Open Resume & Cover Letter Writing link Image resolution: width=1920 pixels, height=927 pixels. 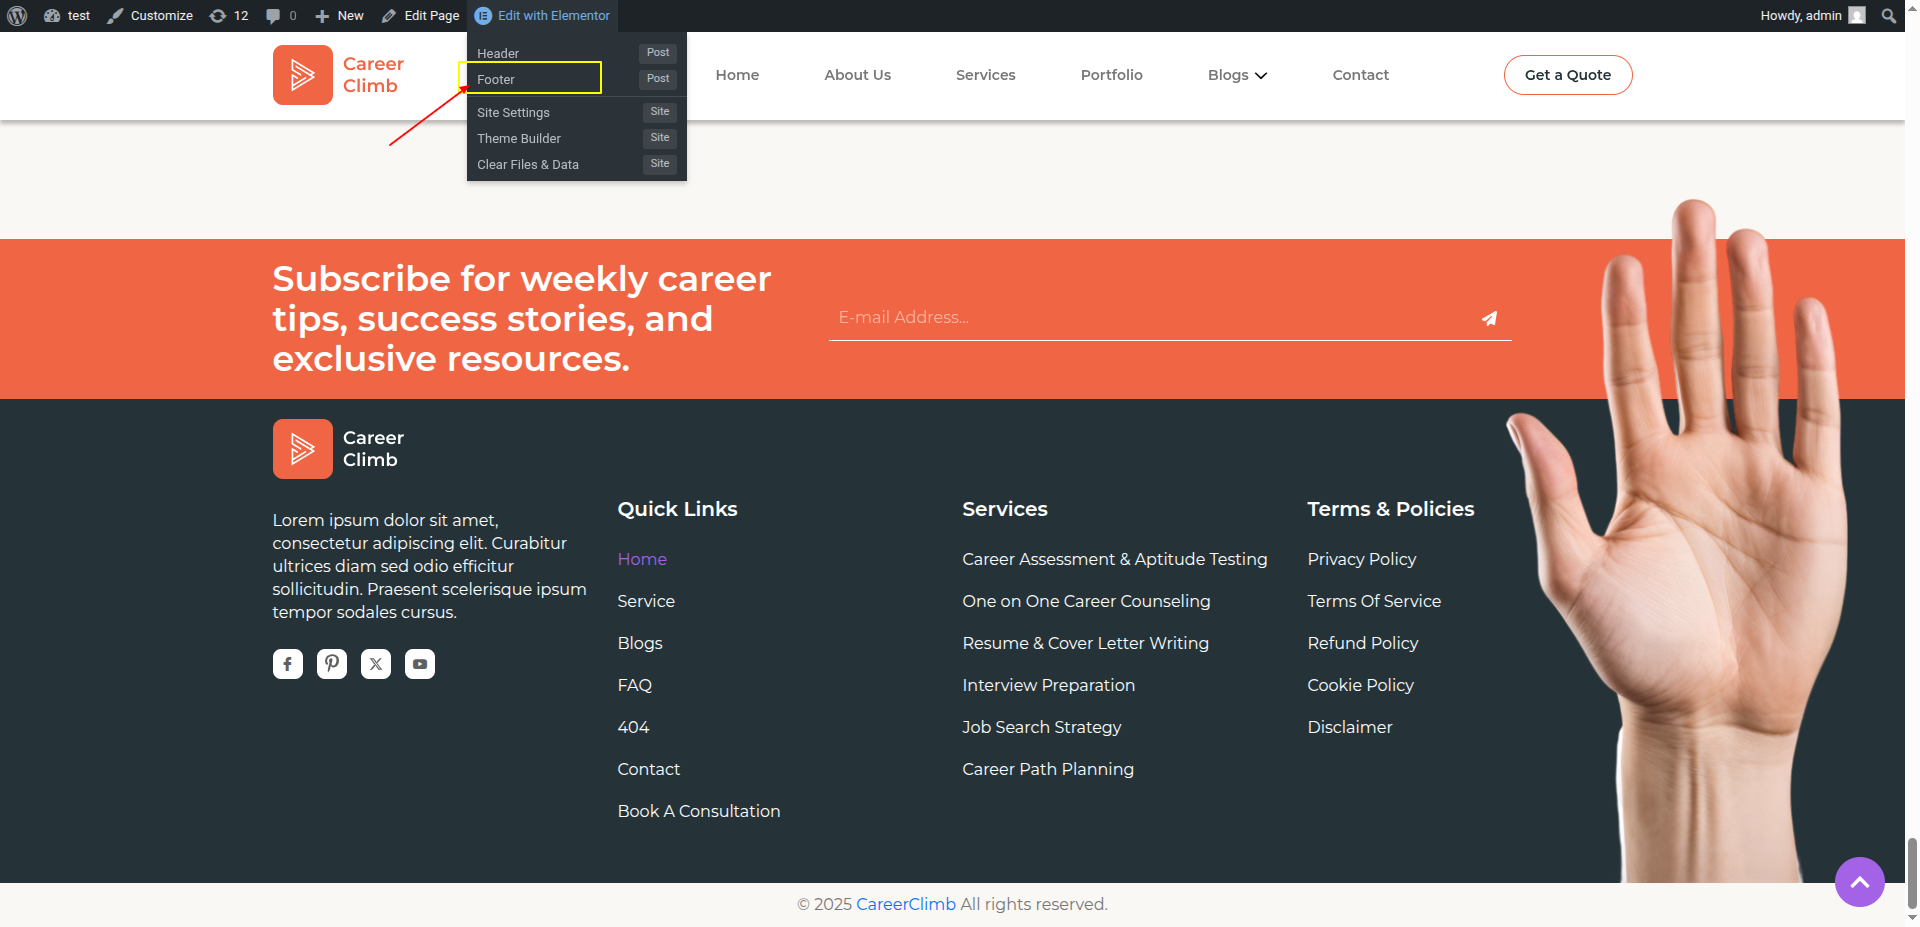tap(1085, 643)
